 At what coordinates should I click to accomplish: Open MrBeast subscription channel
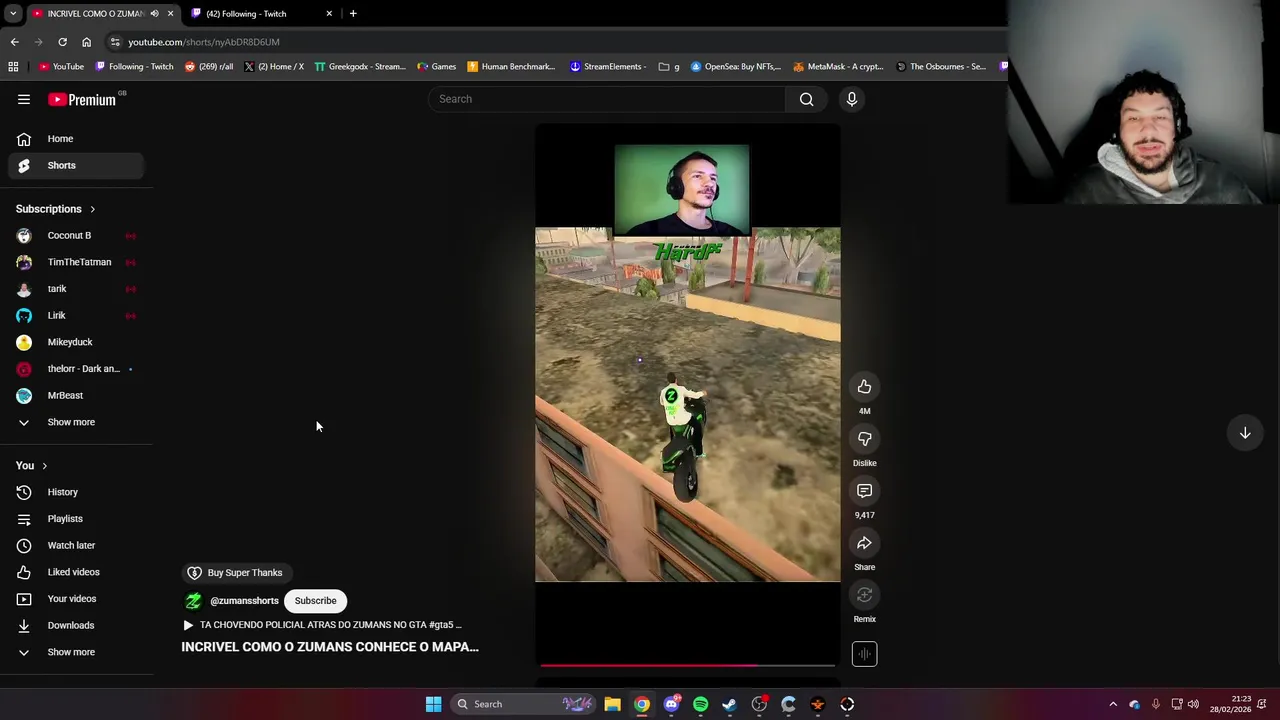pos(76,396)
